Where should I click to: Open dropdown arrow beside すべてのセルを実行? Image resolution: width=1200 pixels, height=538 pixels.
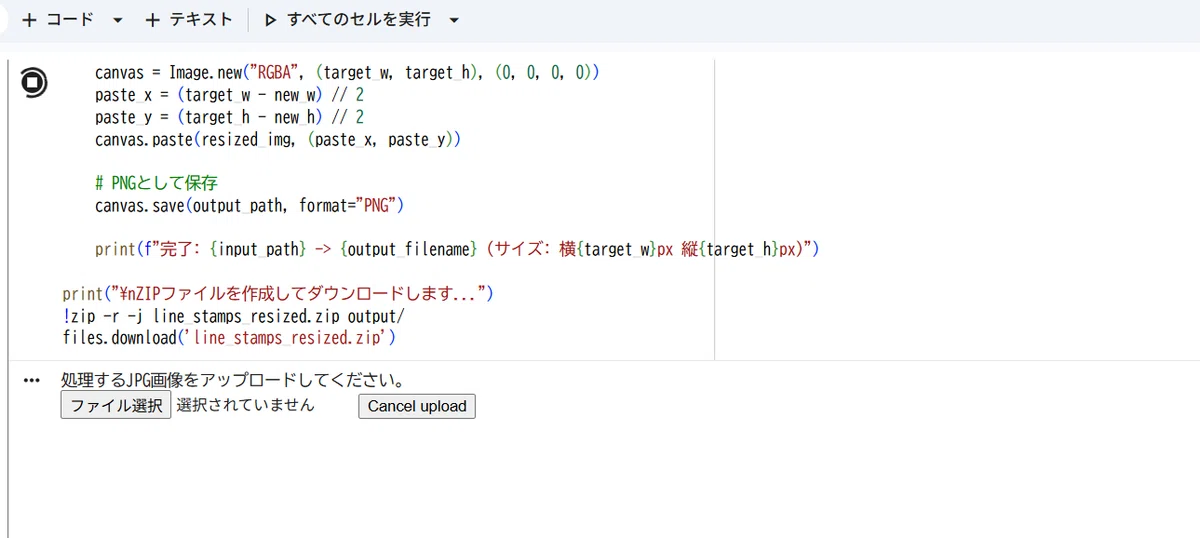(454, 20)
